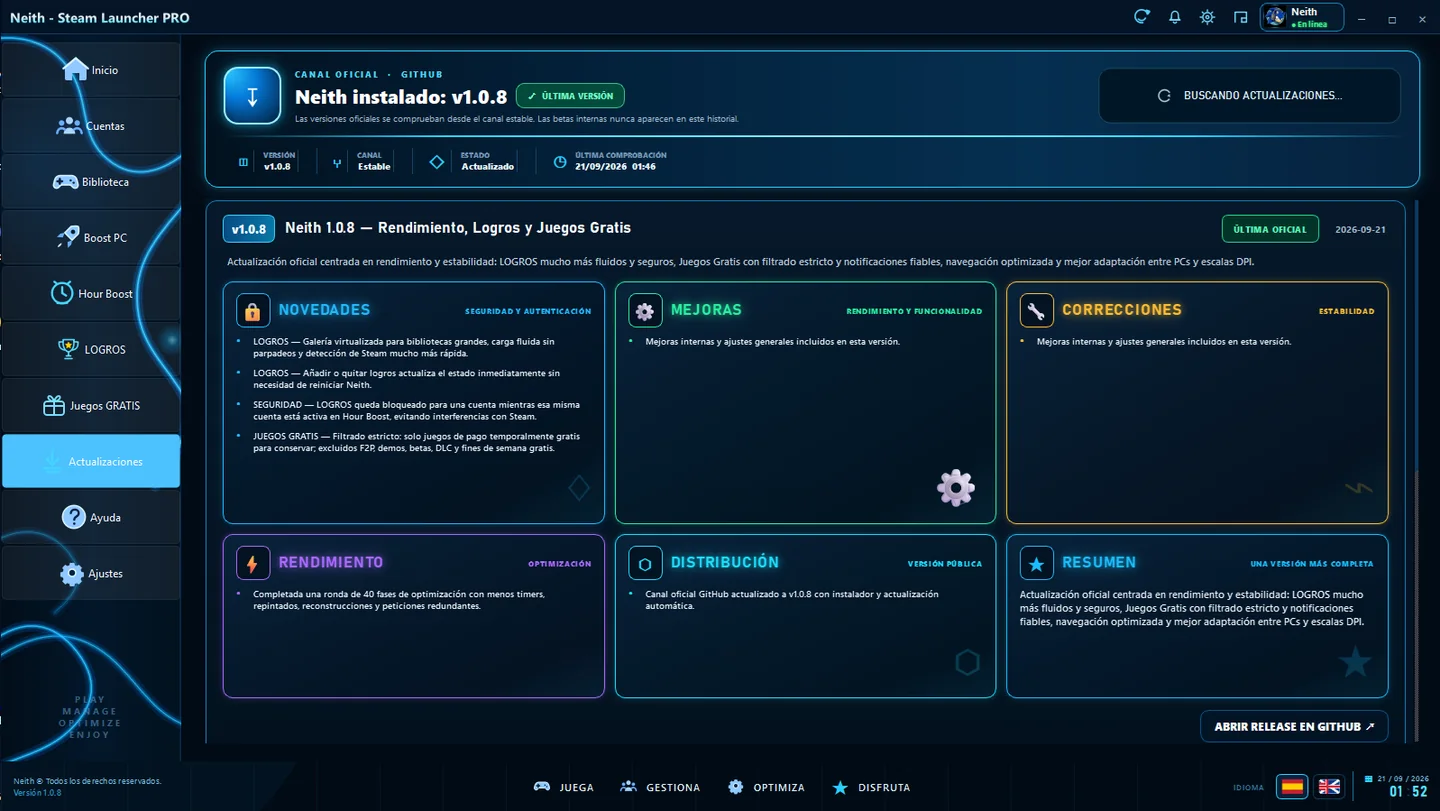Open the LOGROS achievements page
This screenshot has width=1440, height=811.
(91, 350)
